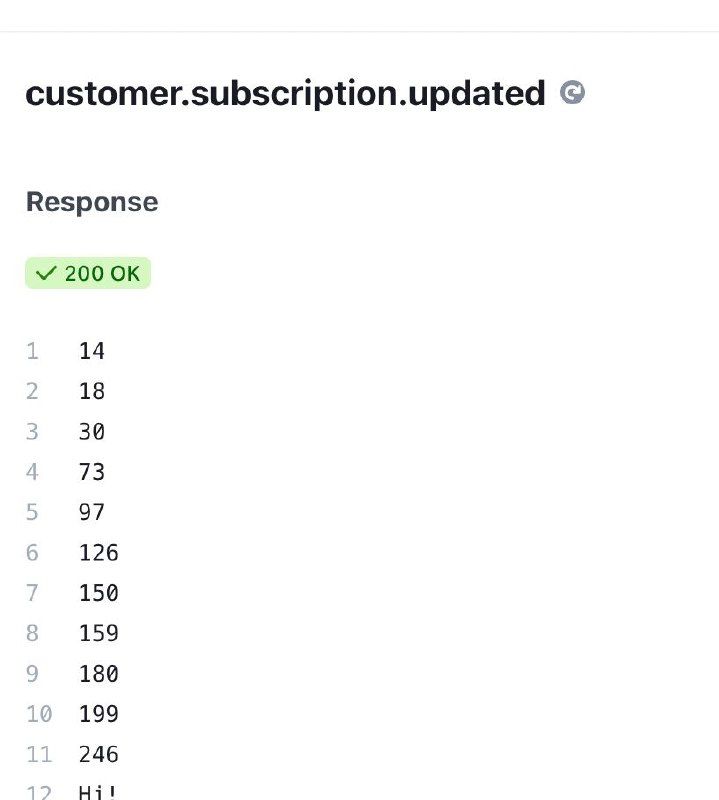Image resolution: width=719 pixels, height=800 pixels.
Task: Click the value 18 on line 2
Action: click(91, 391)
